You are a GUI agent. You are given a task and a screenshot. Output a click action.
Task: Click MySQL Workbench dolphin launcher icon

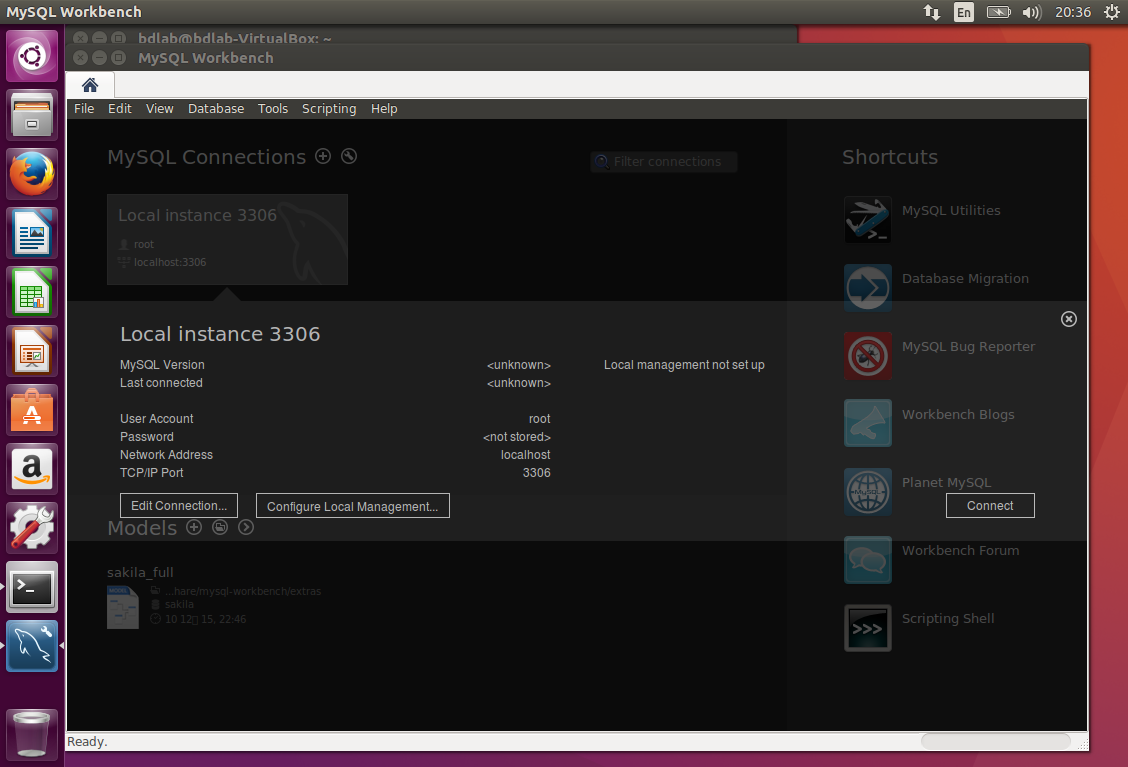pyautogui.click(x=32, y=646)
